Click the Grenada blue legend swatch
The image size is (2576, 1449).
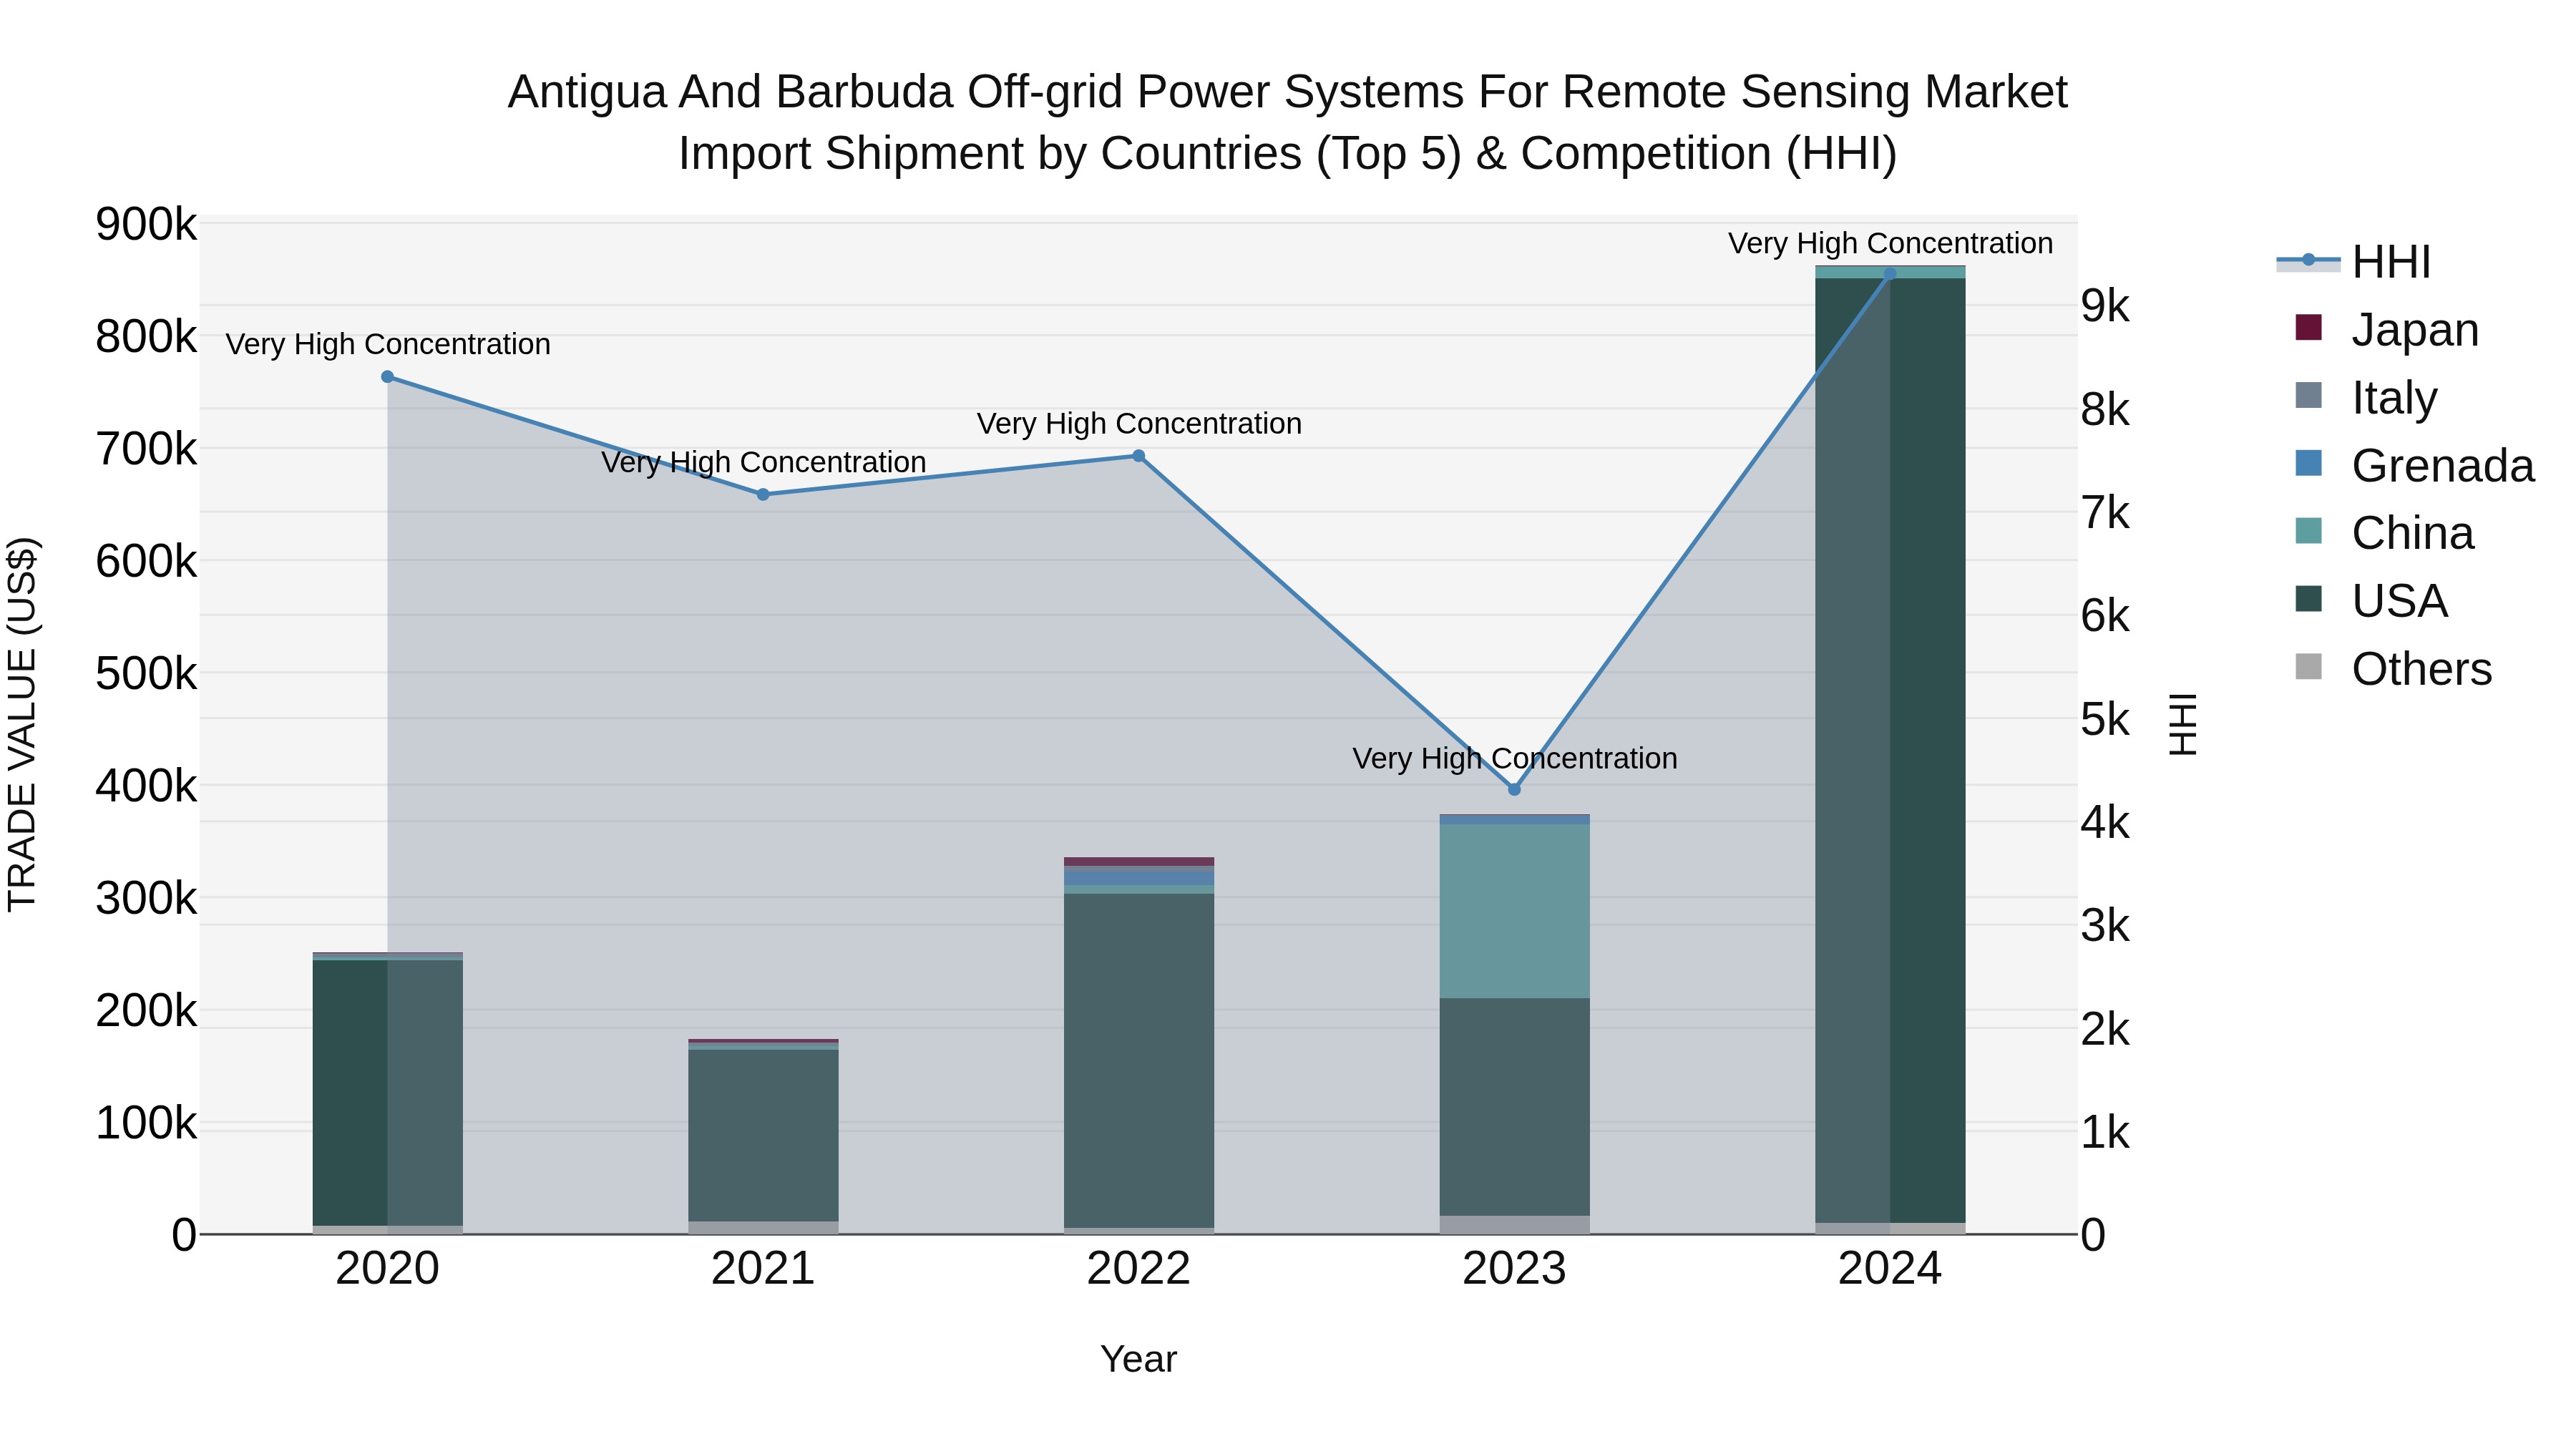coord(2308,463)
